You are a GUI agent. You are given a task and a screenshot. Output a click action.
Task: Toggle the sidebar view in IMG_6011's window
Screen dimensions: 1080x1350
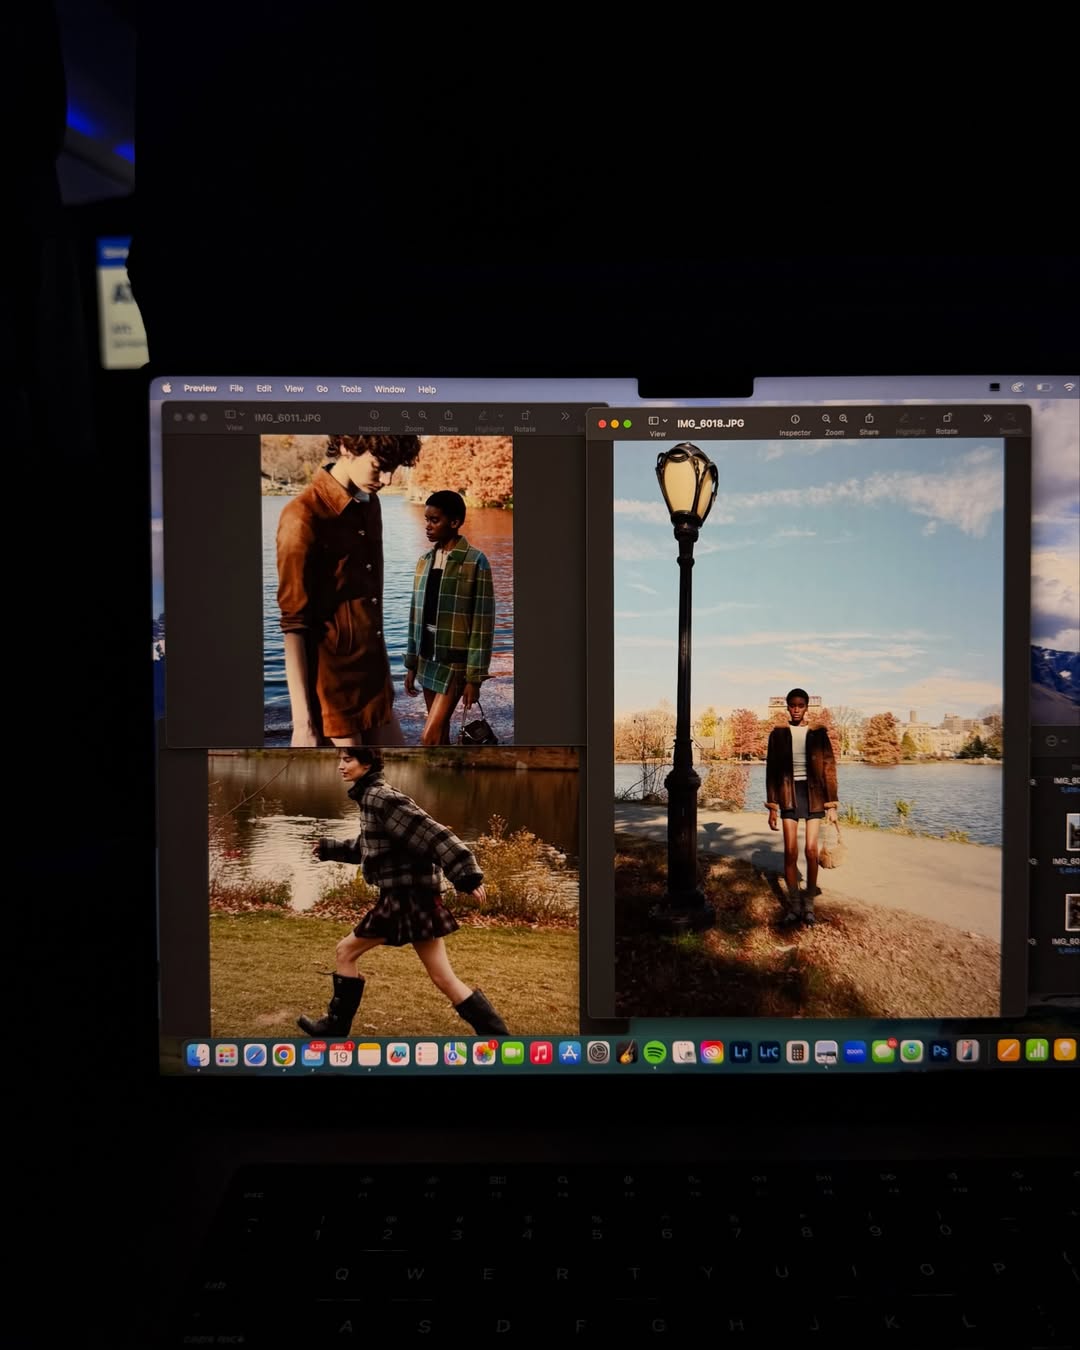[x=229, y=414]
